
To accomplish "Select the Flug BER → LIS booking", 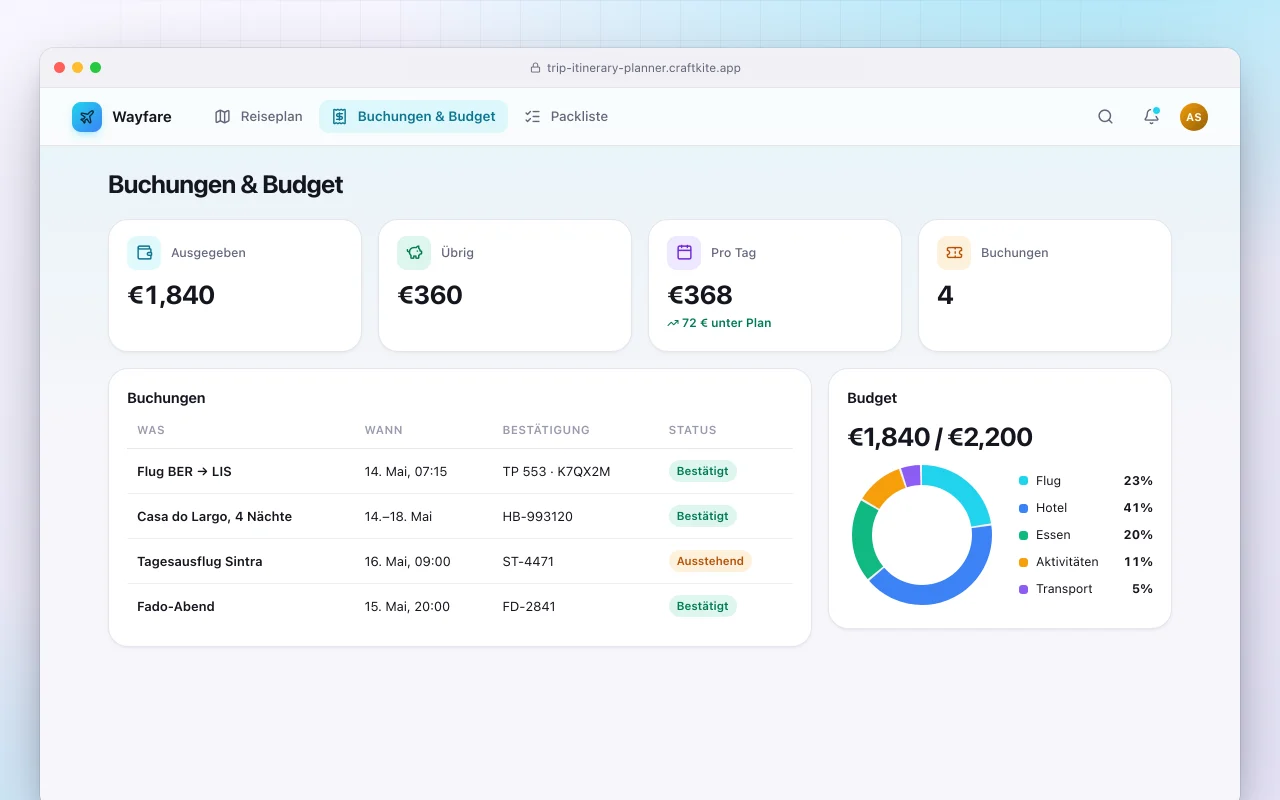I will (x=460, y=471).
